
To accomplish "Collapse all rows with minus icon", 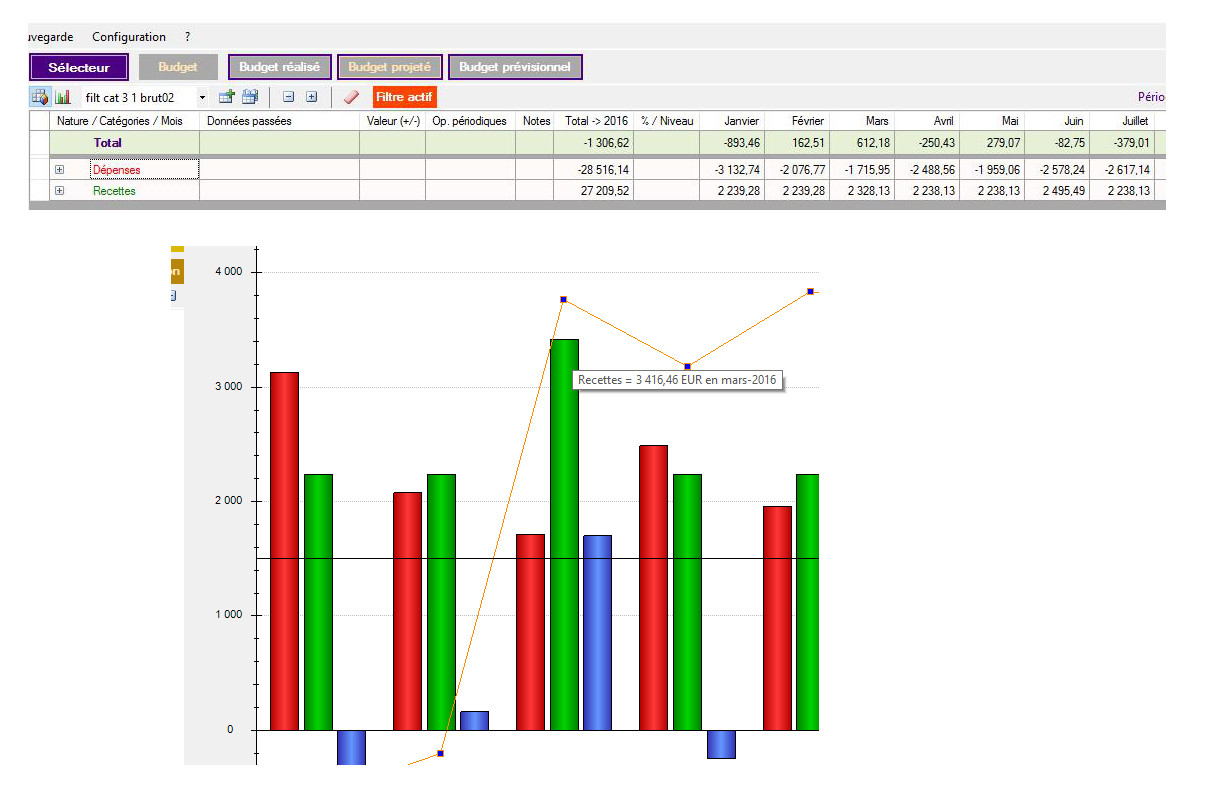I will click(x=288, y=97).
